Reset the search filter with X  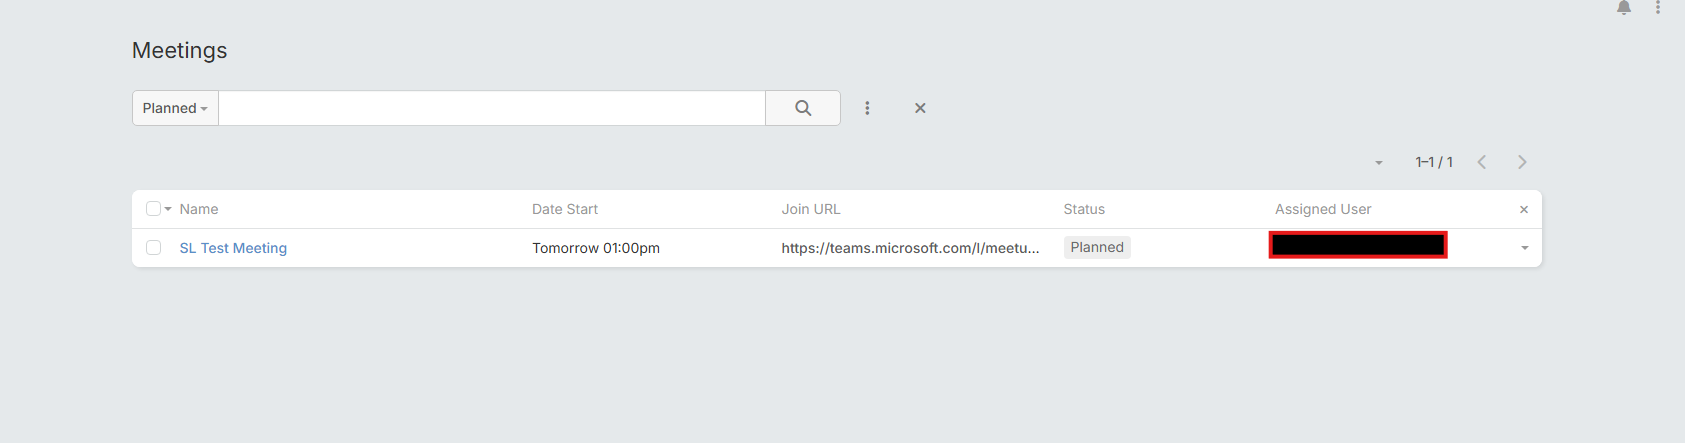(920, 108)
